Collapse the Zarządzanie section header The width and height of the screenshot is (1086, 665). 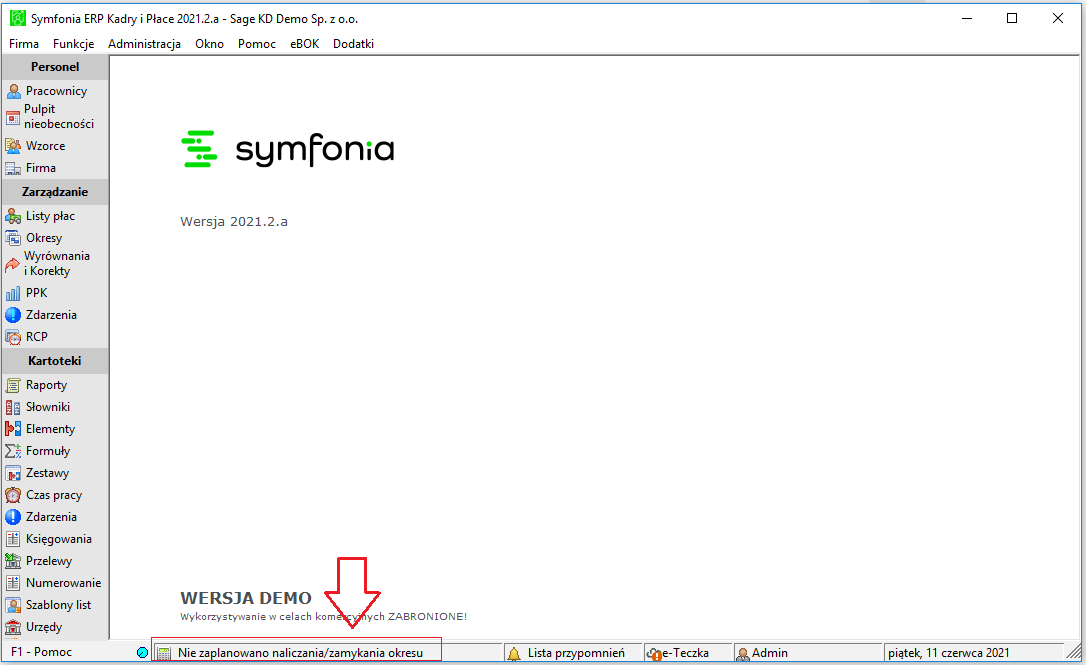55,192
